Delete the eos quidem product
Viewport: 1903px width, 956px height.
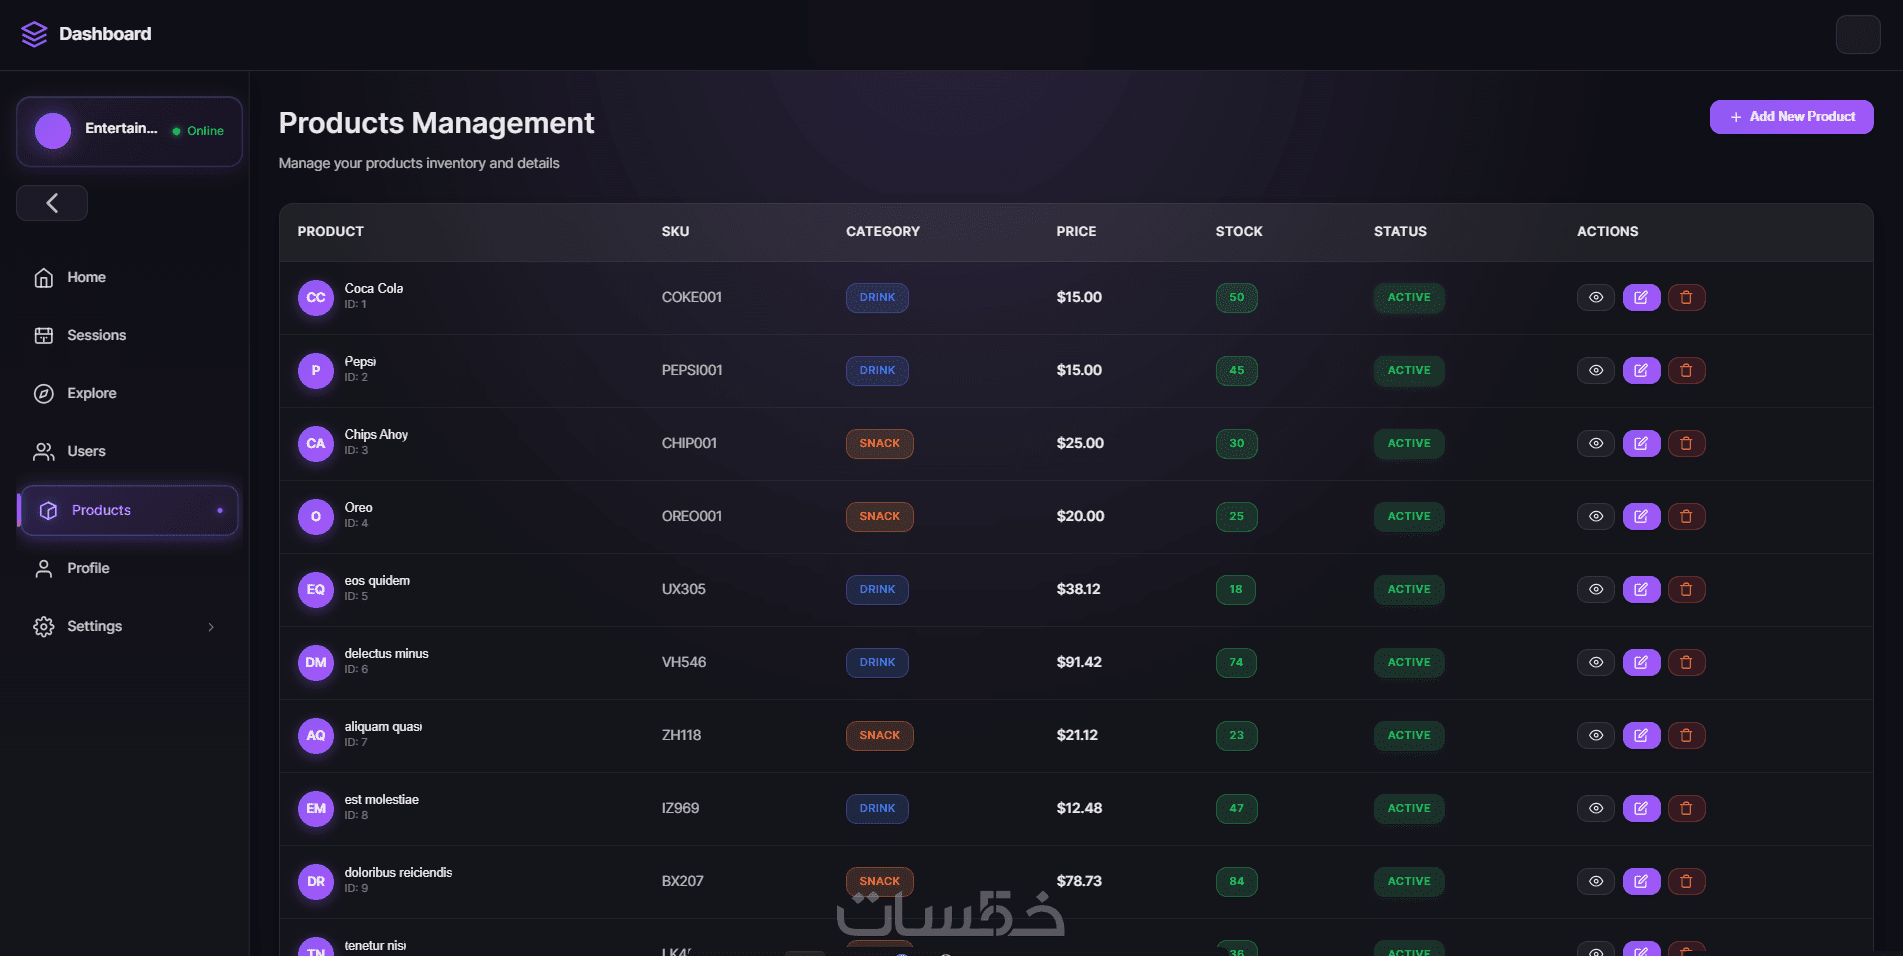[x=1686, y=589]
